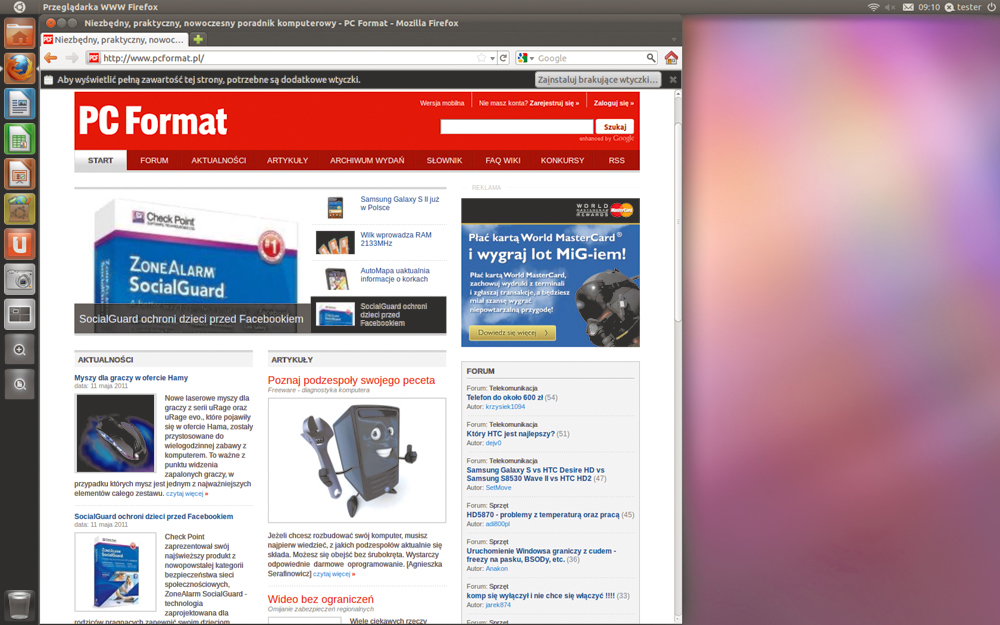1000x625 pixels.
Task: Click in the PC Format site search field
Action: coord(516,127)
